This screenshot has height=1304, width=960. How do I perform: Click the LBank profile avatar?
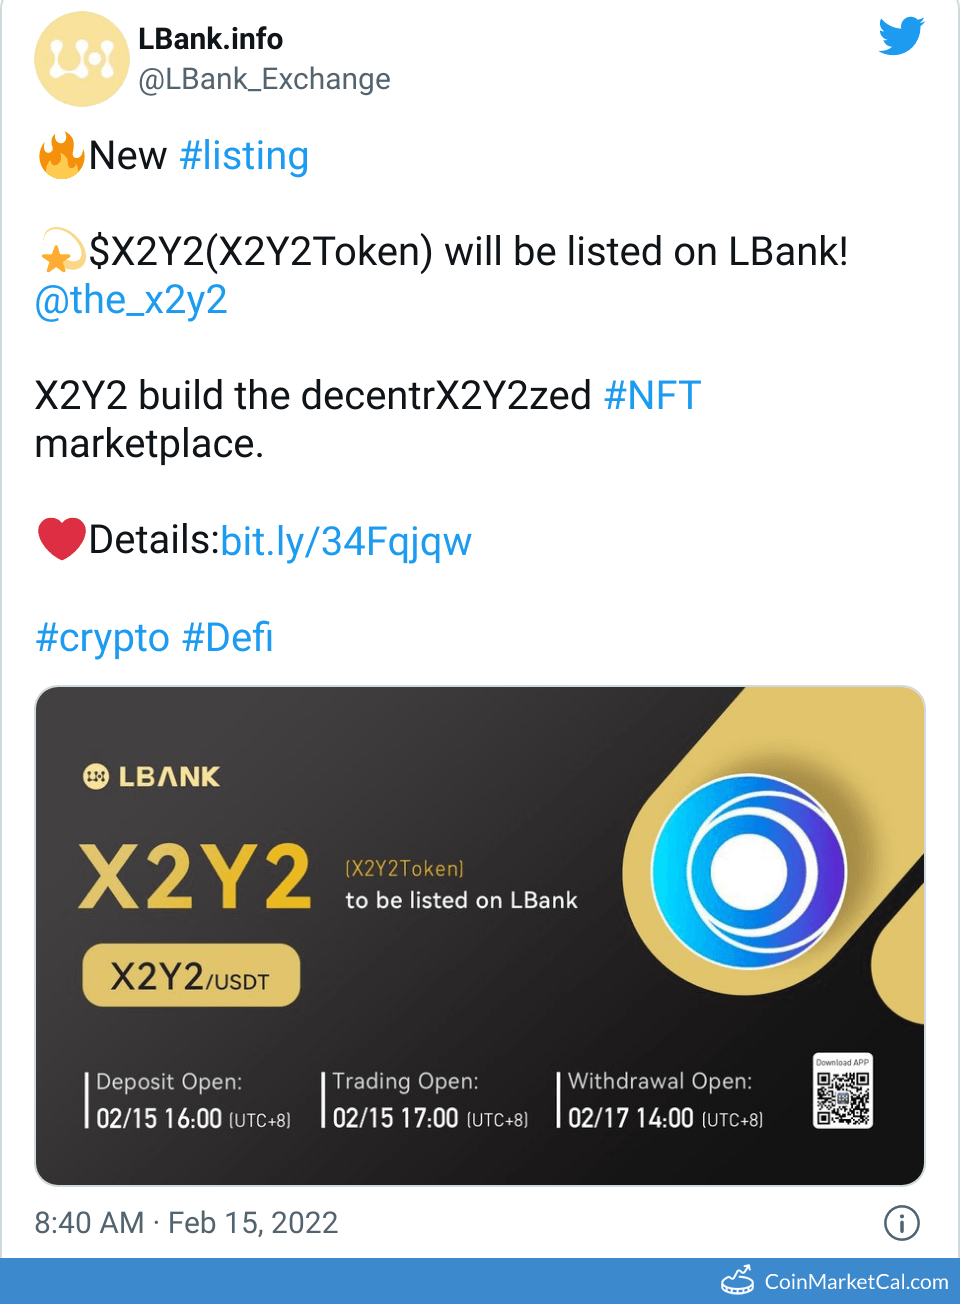coord(82,59)
